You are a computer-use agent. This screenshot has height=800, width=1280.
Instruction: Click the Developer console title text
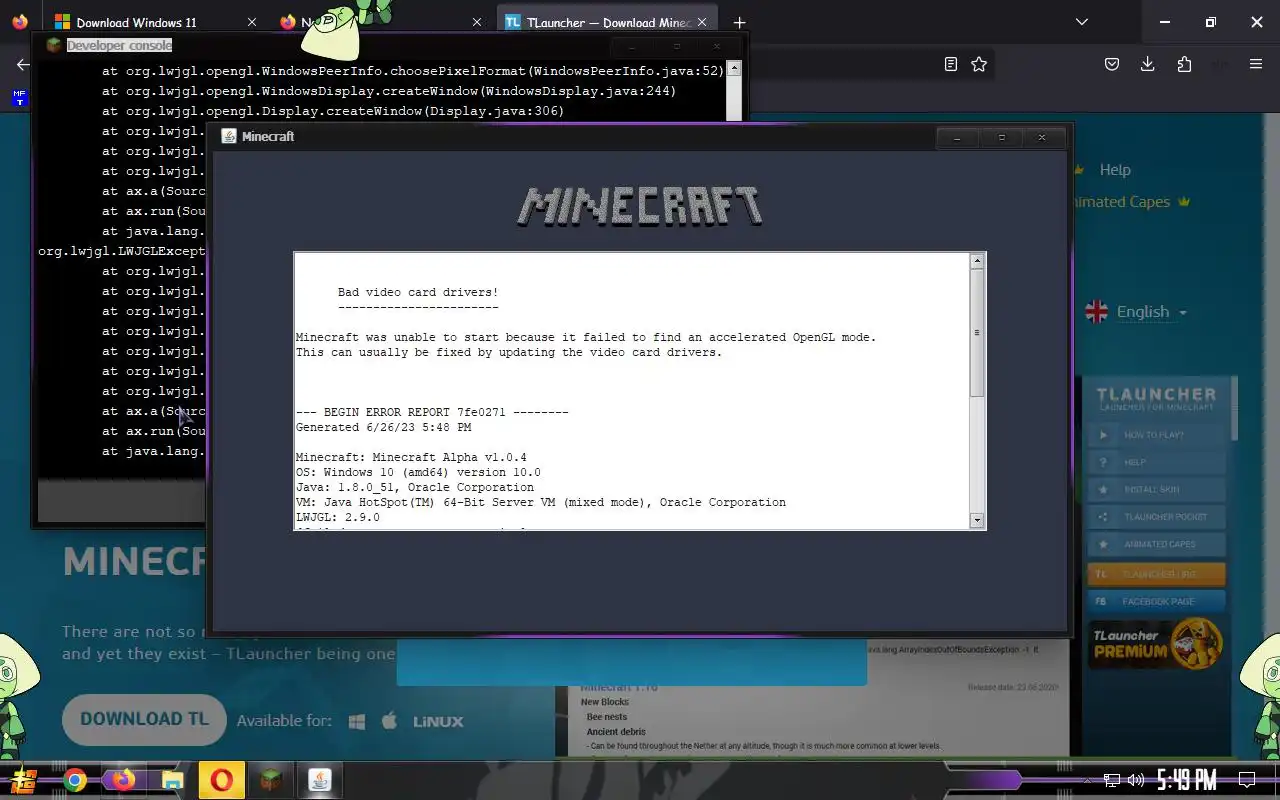click(119, 45)
